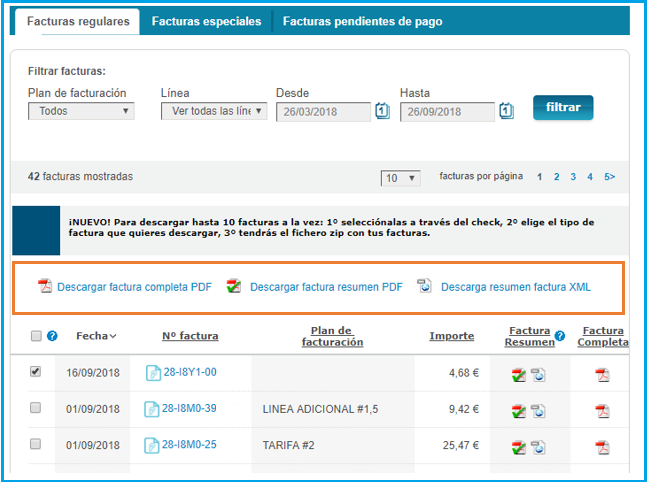Check the TARIFA #2 invoice checkbox

tap(35, 444)
